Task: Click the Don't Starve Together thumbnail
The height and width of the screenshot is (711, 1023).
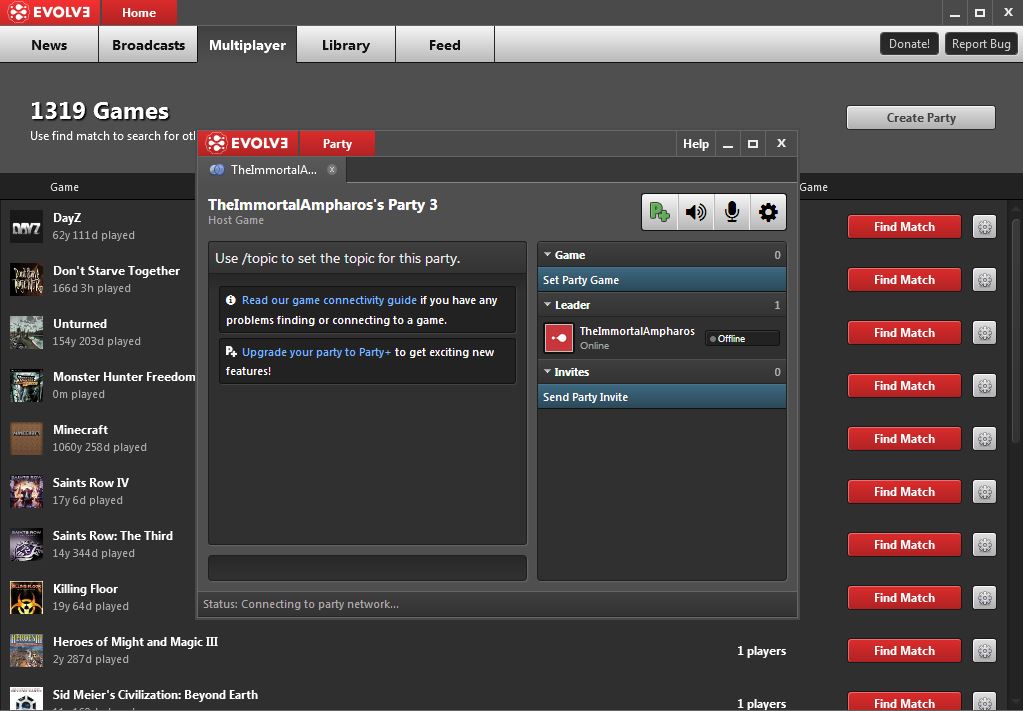Action: pyautogui.click(x=26, y=280)
